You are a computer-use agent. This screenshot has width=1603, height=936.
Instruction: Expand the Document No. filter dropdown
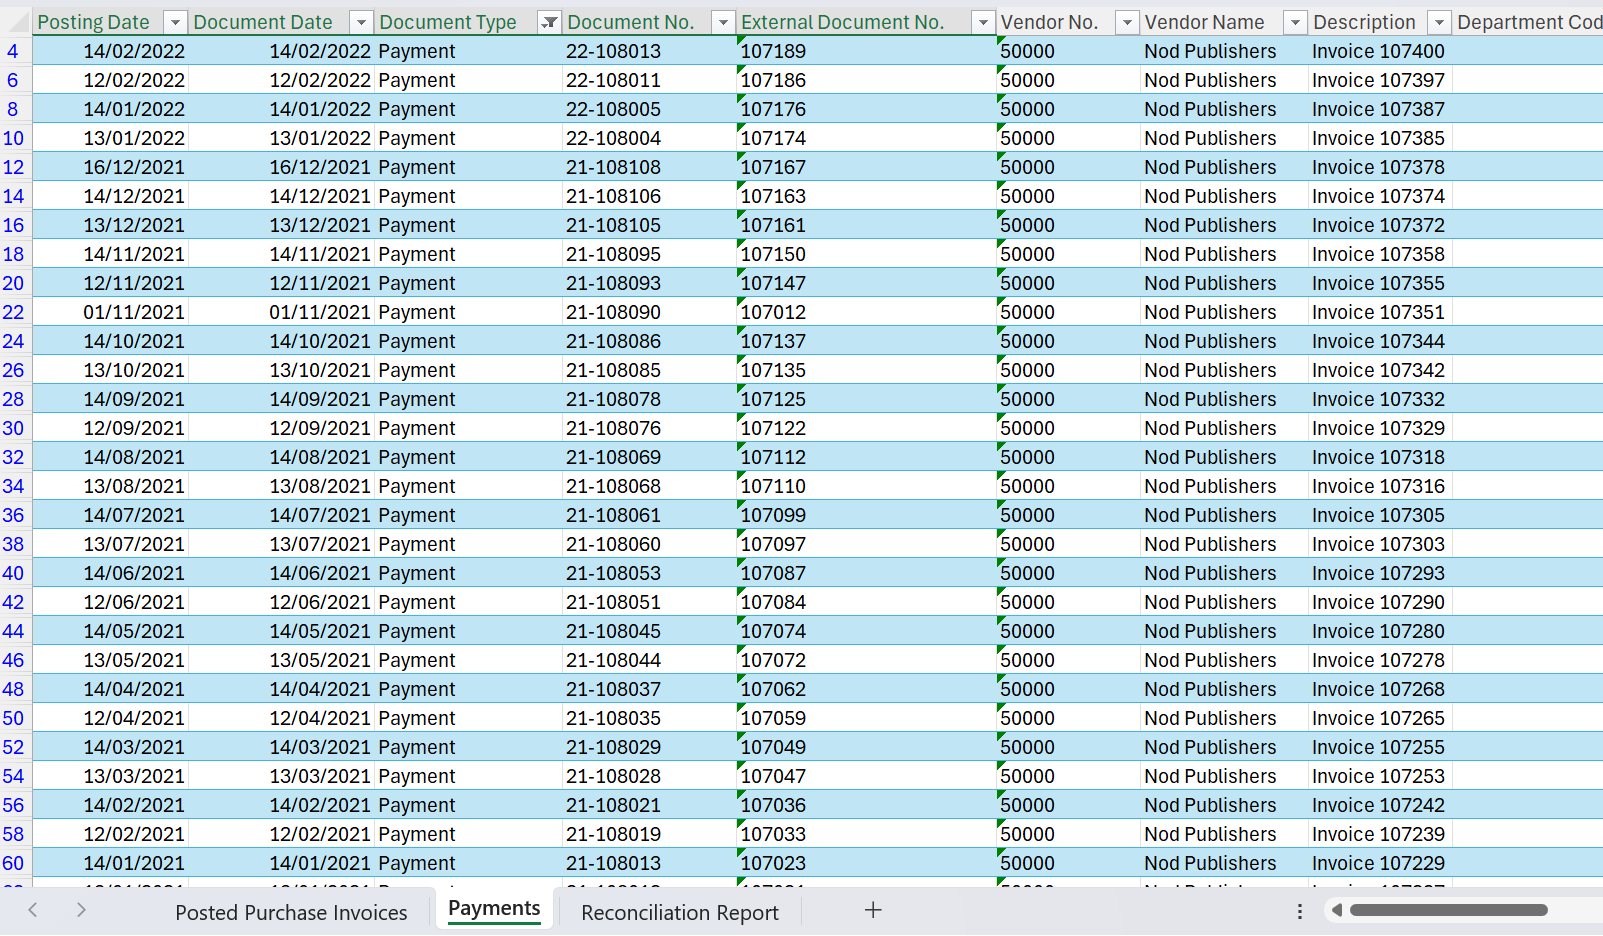[x=723, y=22]
